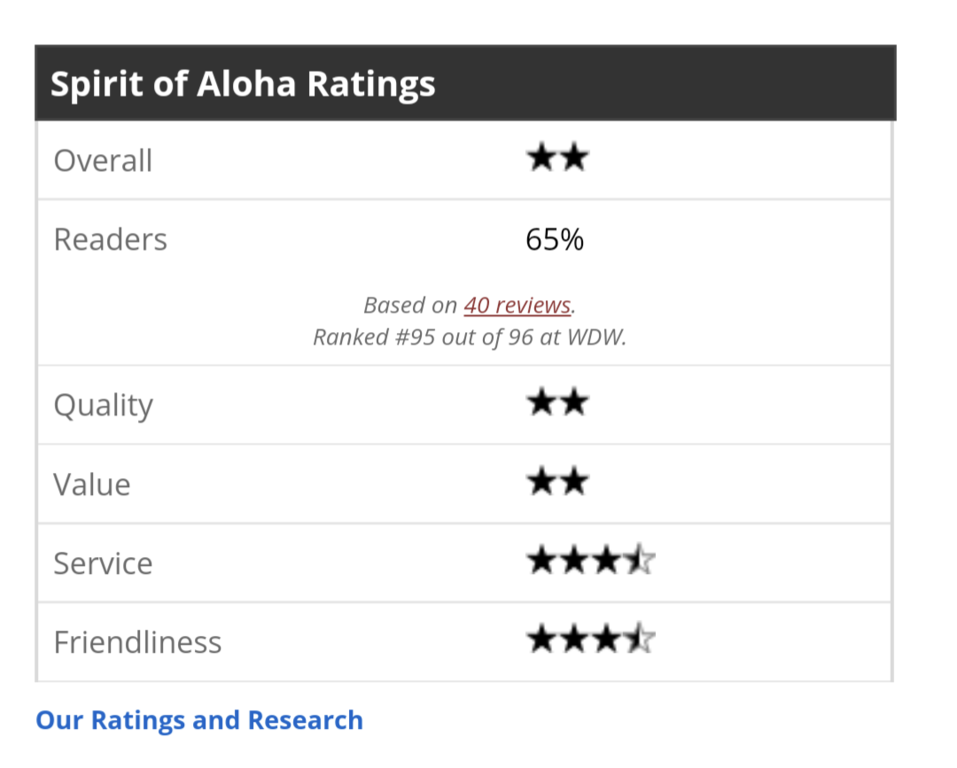
Task: Click the Ranked #95 out of 96 text
Action: [469, 337]
